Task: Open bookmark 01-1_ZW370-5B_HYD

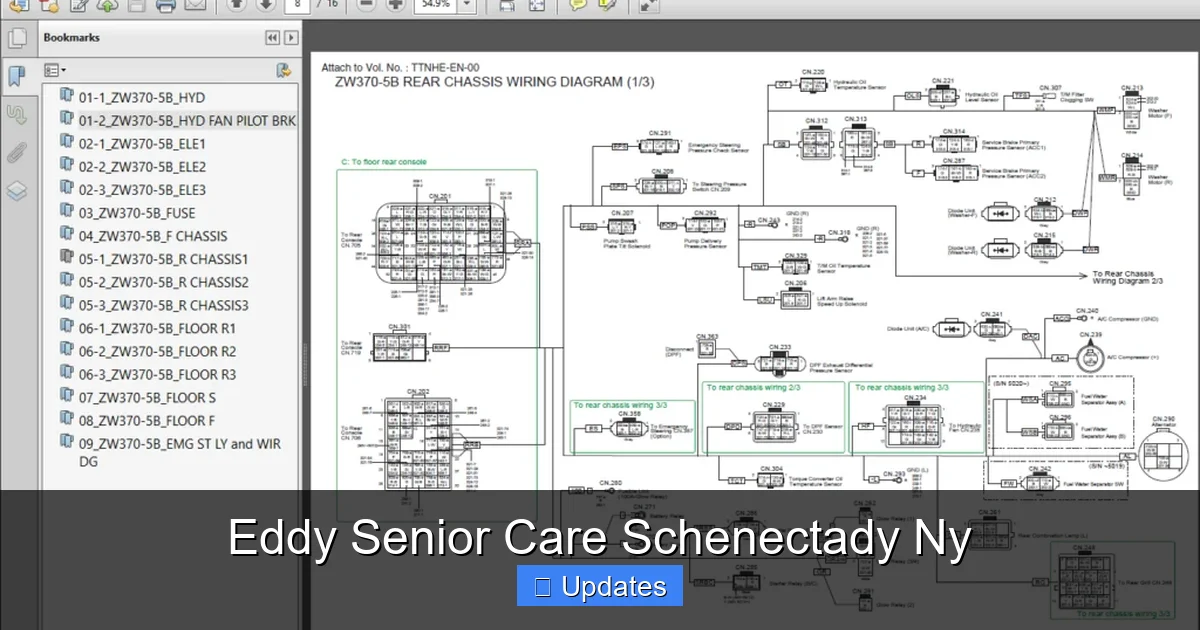Action: pyautogui.click(x=142, y=97)
